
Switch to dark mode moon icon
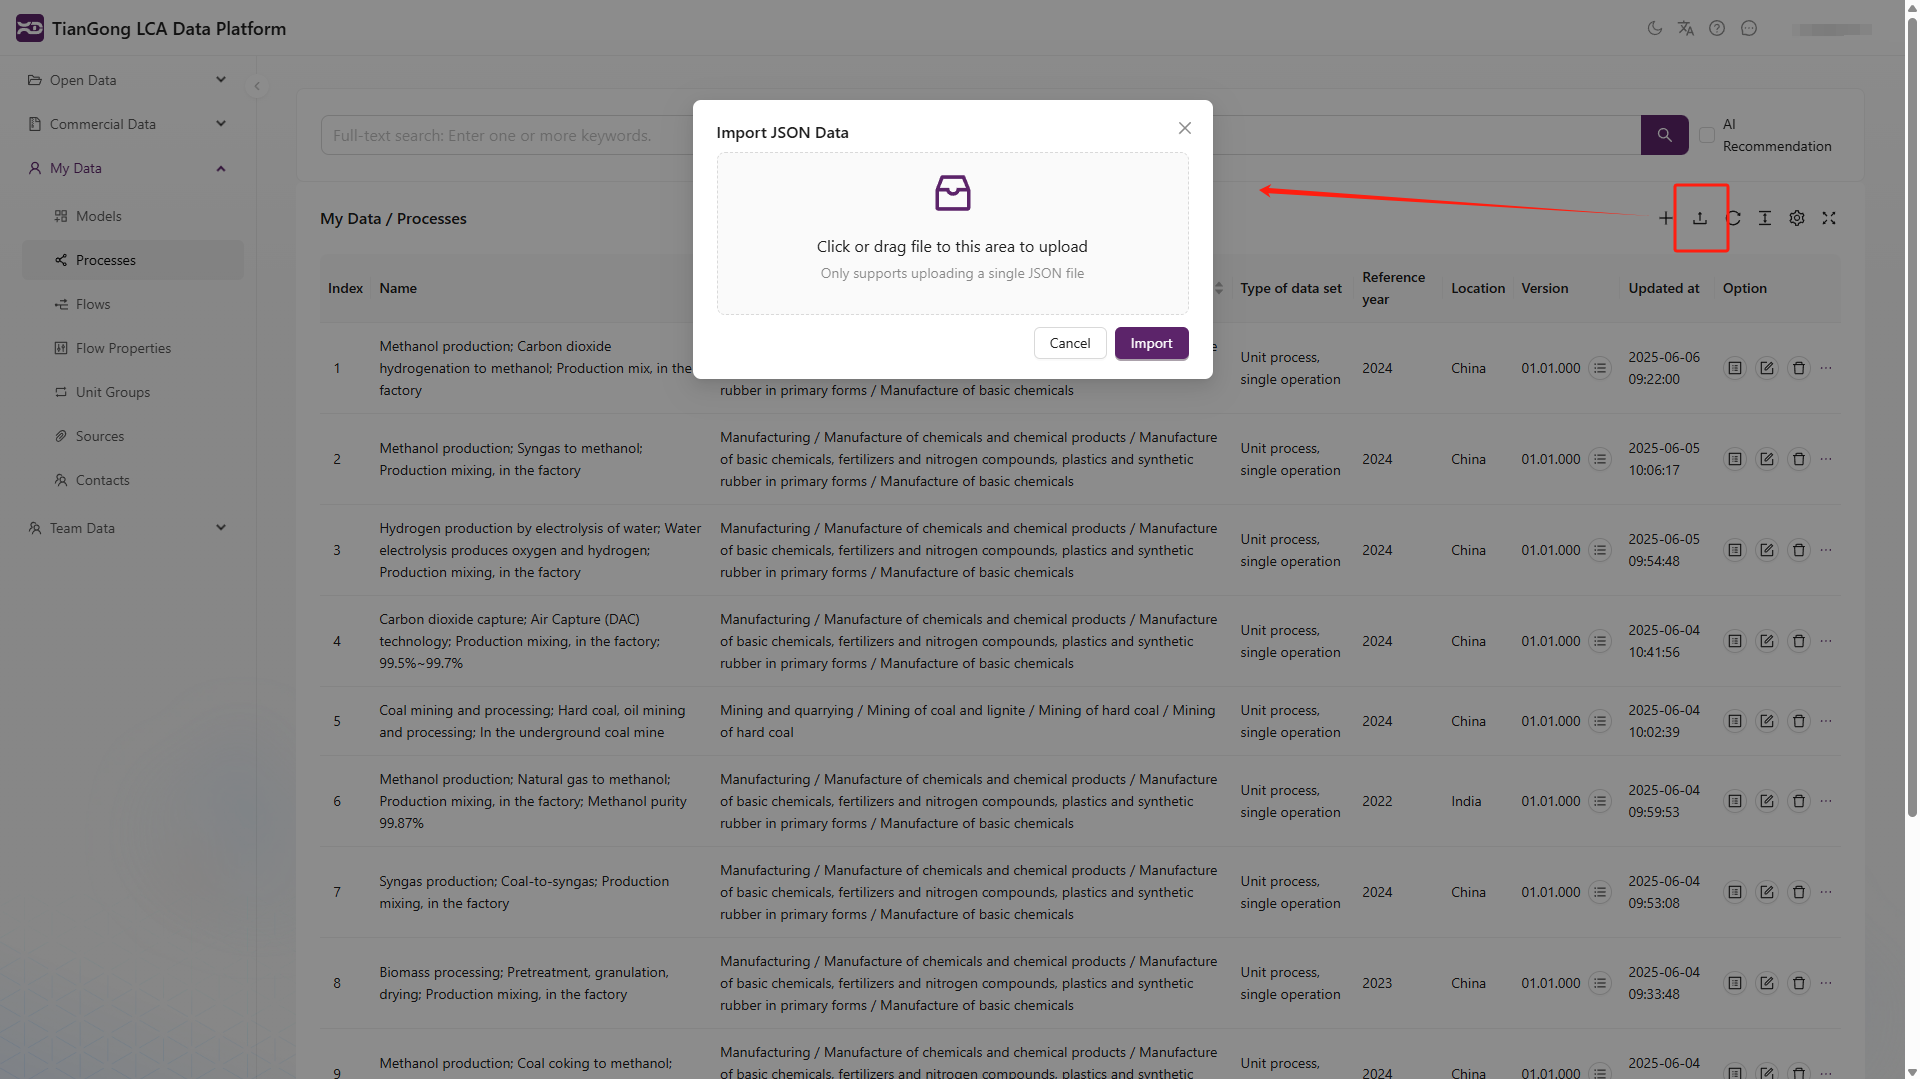1655,28
